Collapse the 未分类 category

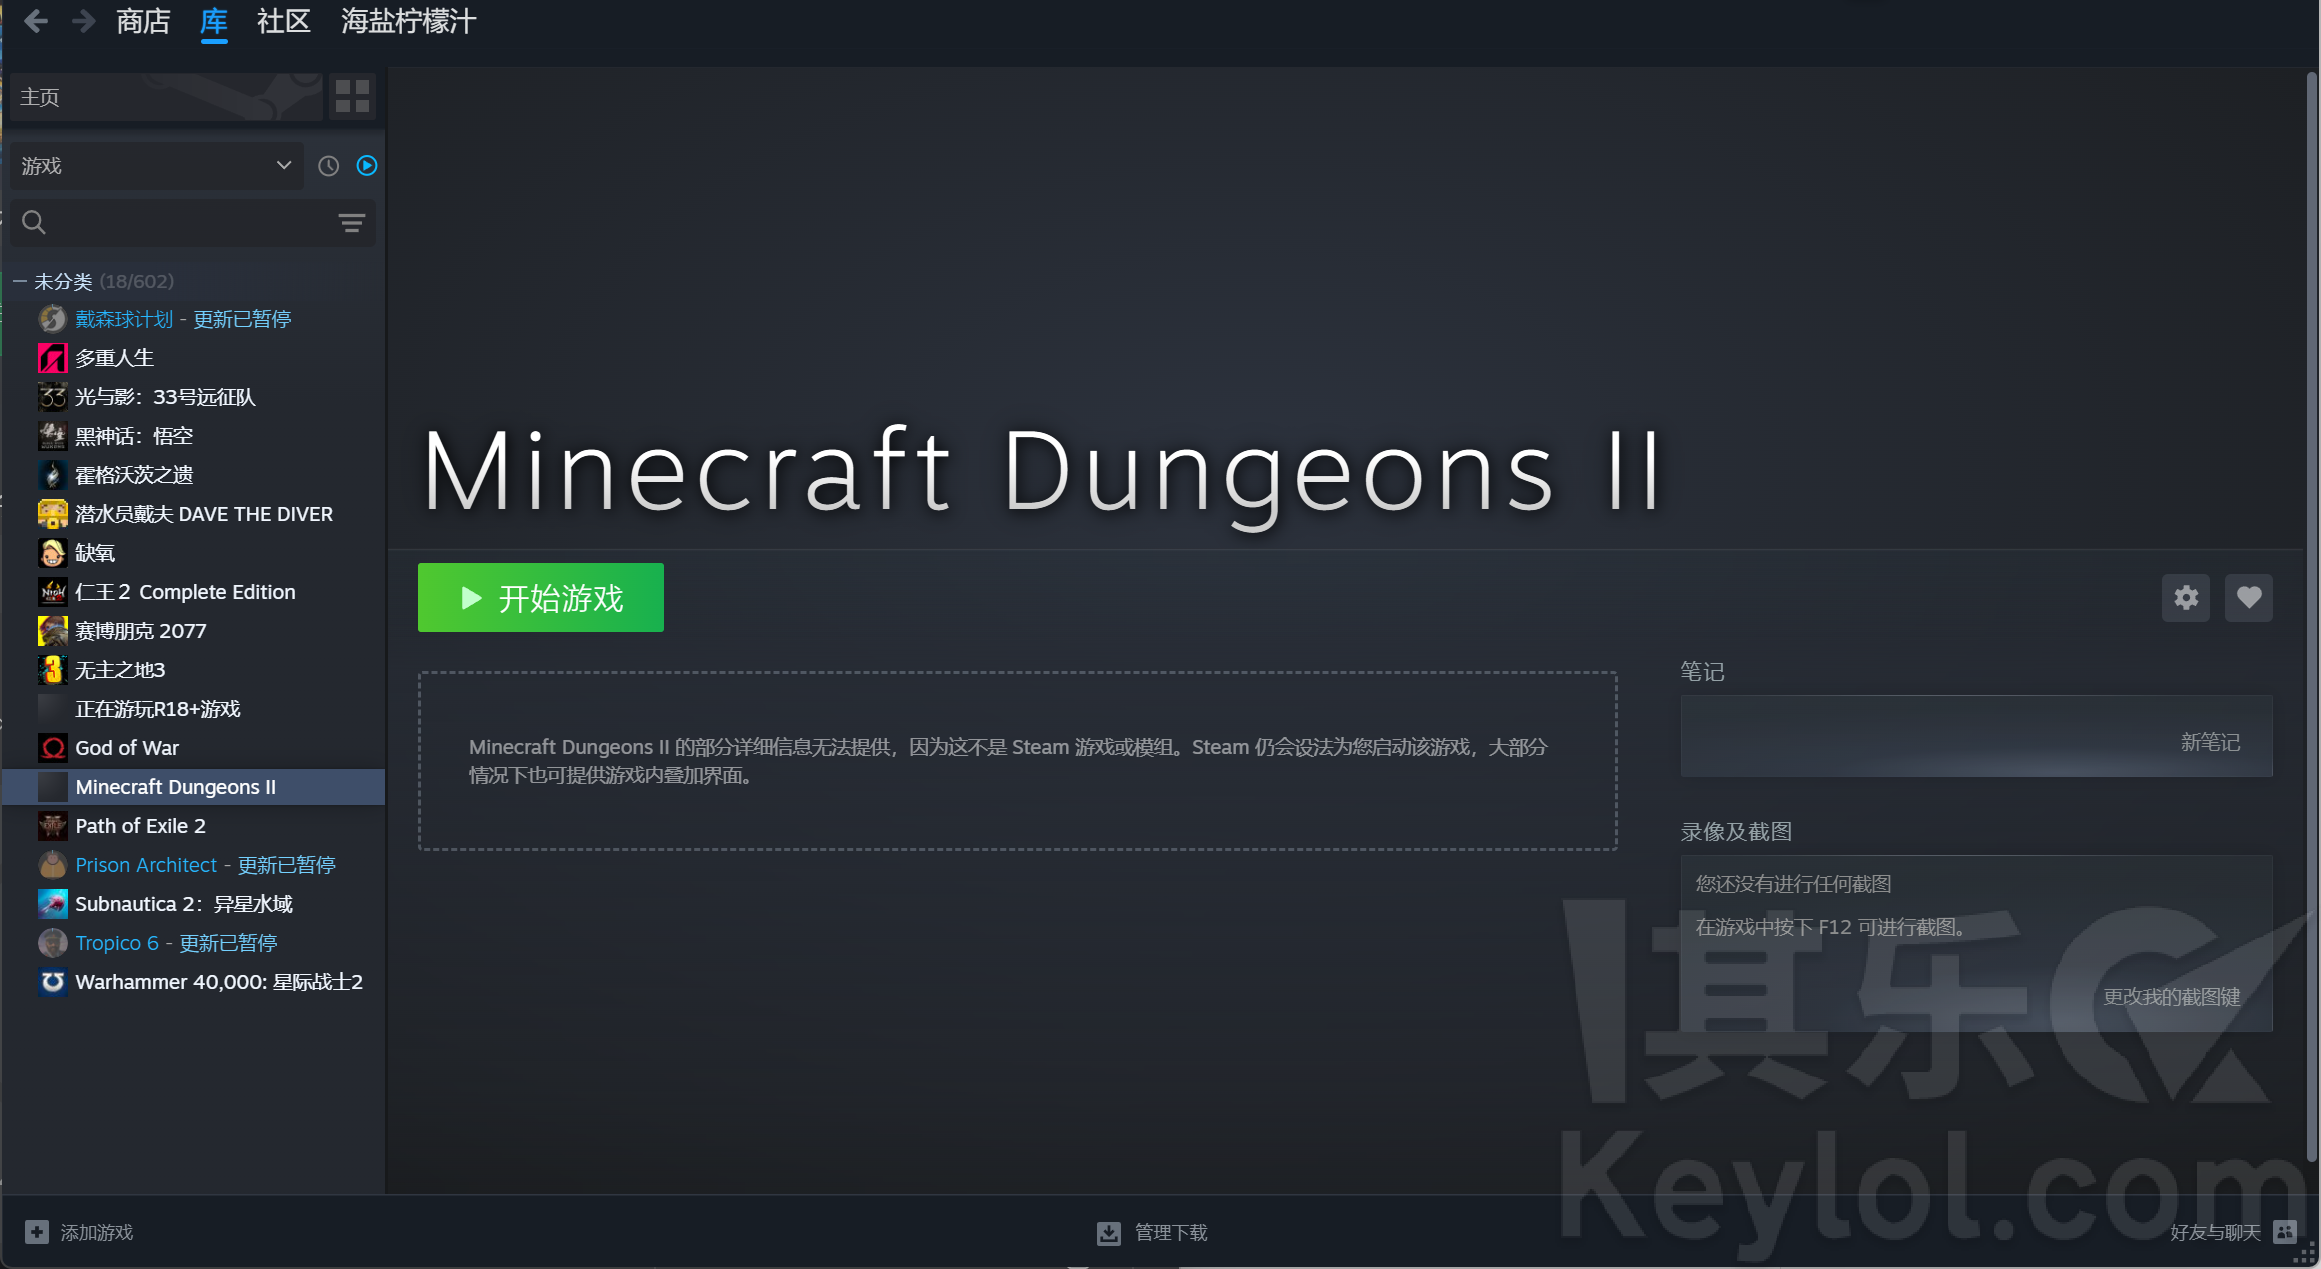pos(19,282)
